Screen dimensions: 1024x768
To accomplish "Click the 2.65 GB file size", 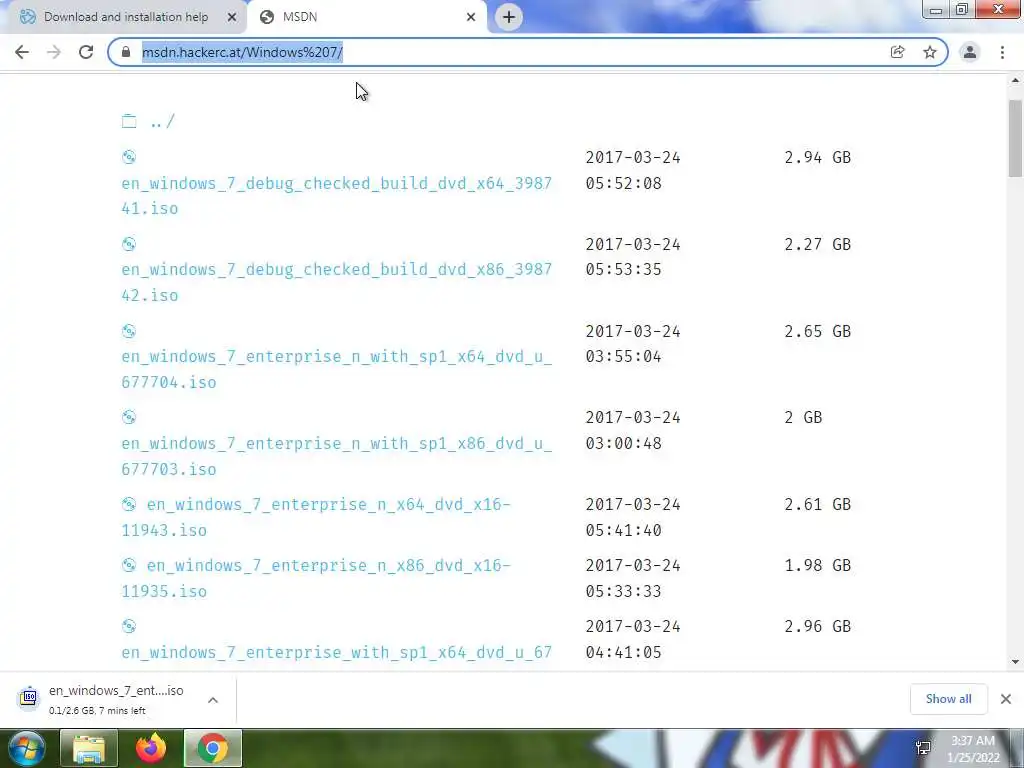I will coord(818,331).
